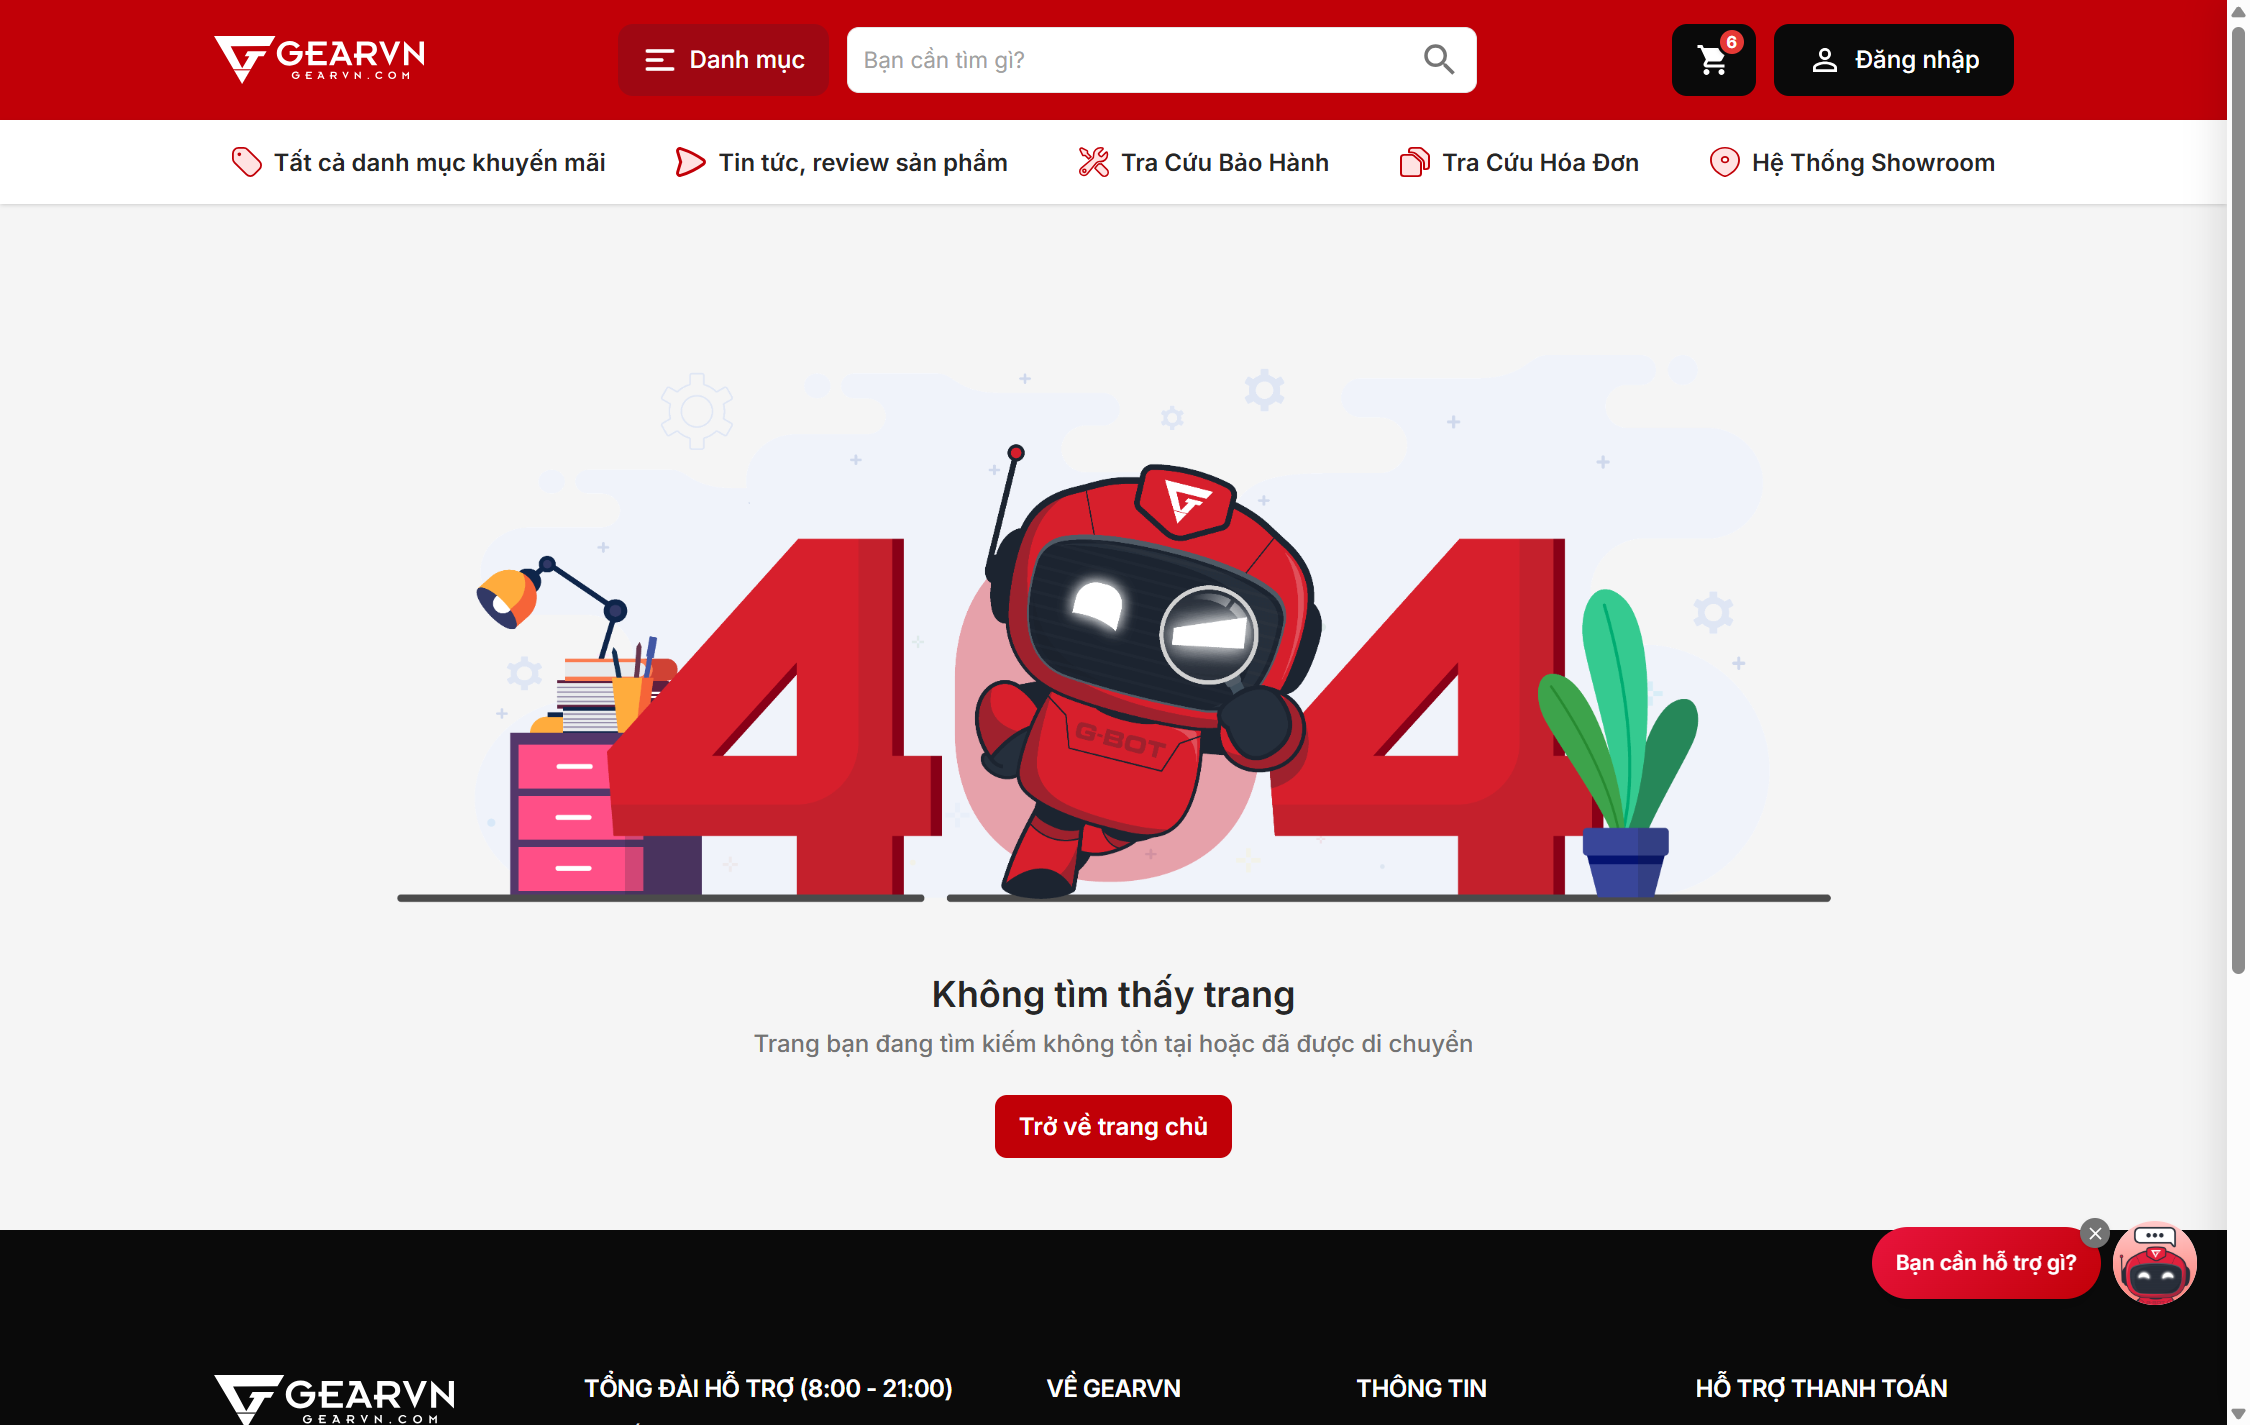Click the GEARVN logo in the footer

click(335, 1398)
